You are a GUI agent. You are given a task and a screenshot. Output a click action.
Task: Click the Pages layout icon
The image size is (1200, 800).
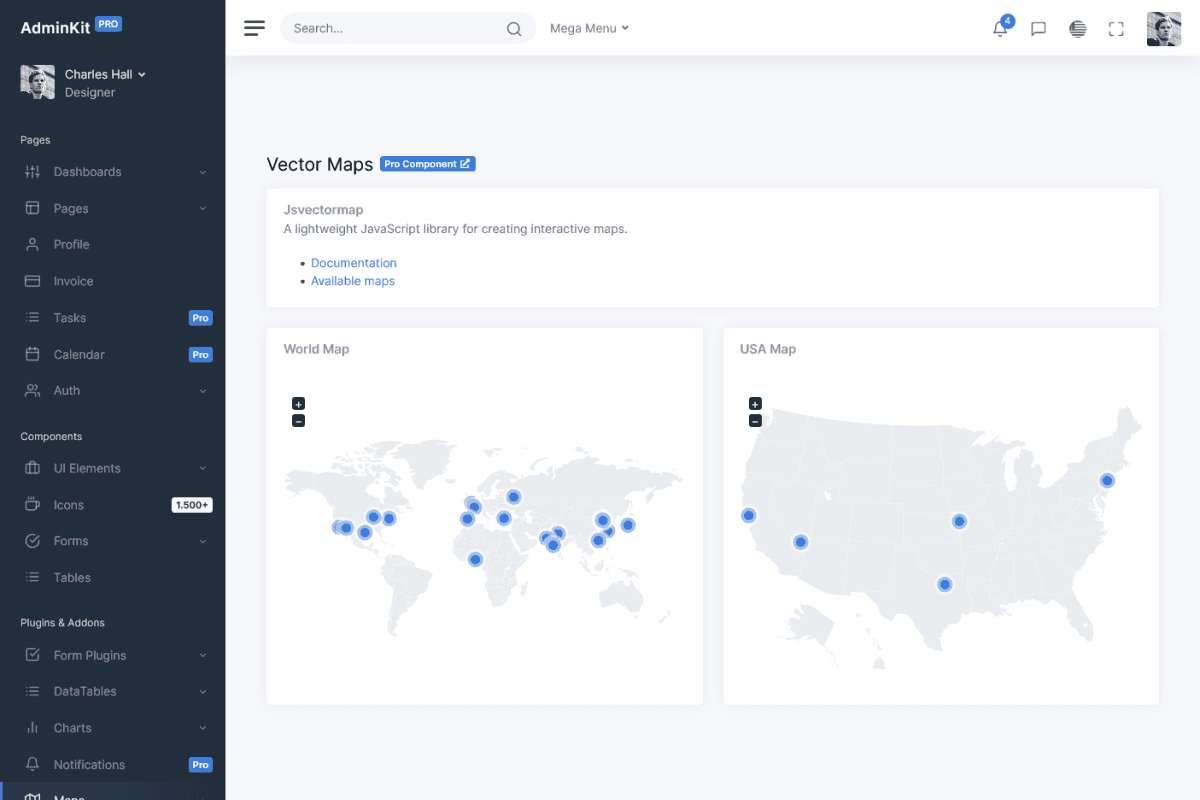click(32, 208)
